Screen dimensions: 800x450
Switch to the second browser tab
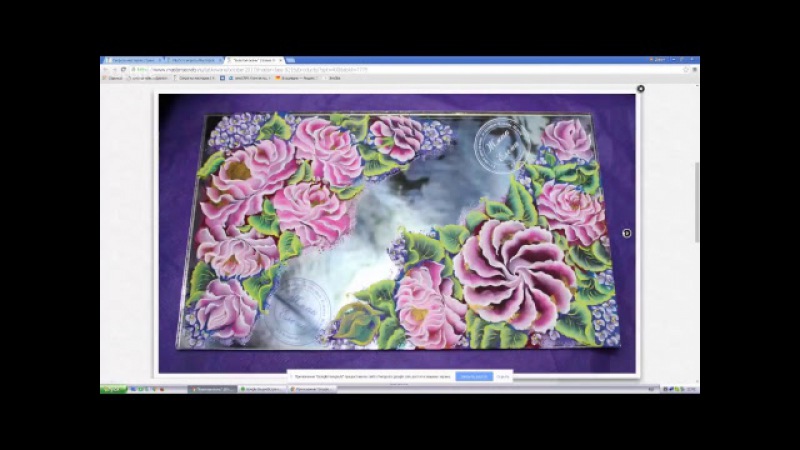[x=196, y=60]
